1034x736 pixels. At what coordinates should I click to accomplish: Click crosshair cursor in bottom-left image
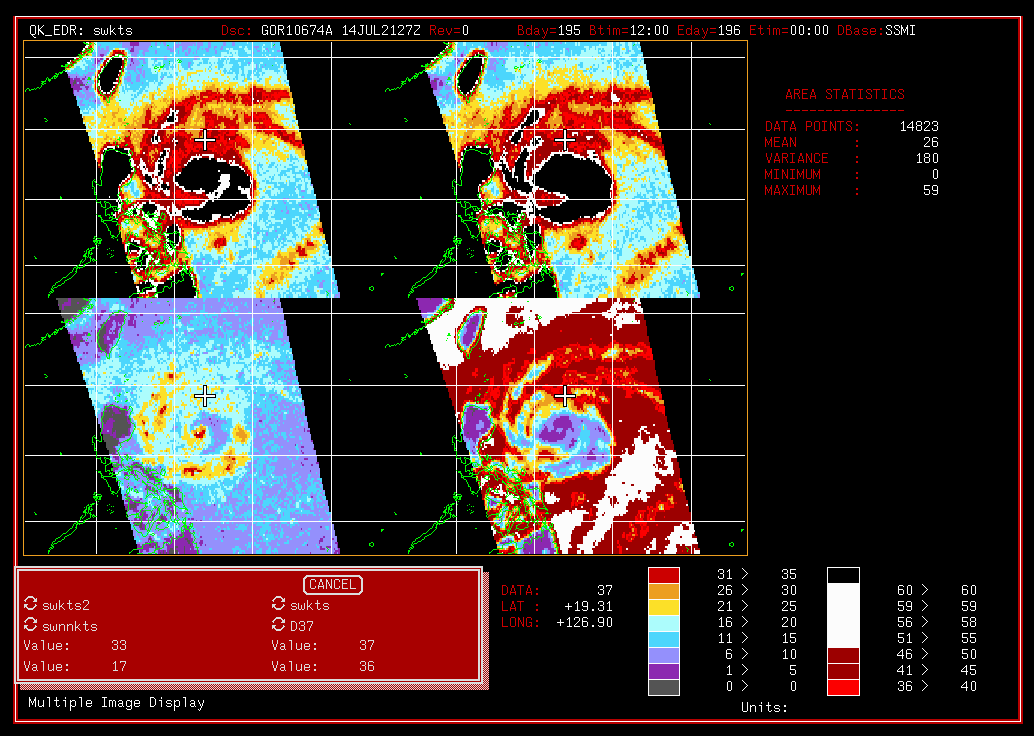tap(204, 396)
